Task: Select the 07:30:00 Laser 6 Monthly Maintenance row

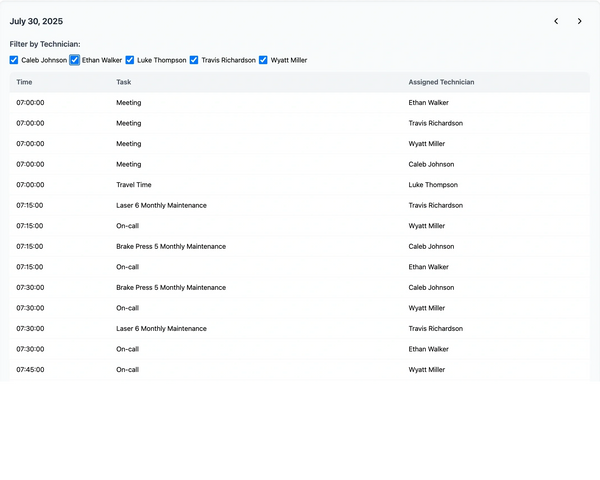Action: [161, 329]
